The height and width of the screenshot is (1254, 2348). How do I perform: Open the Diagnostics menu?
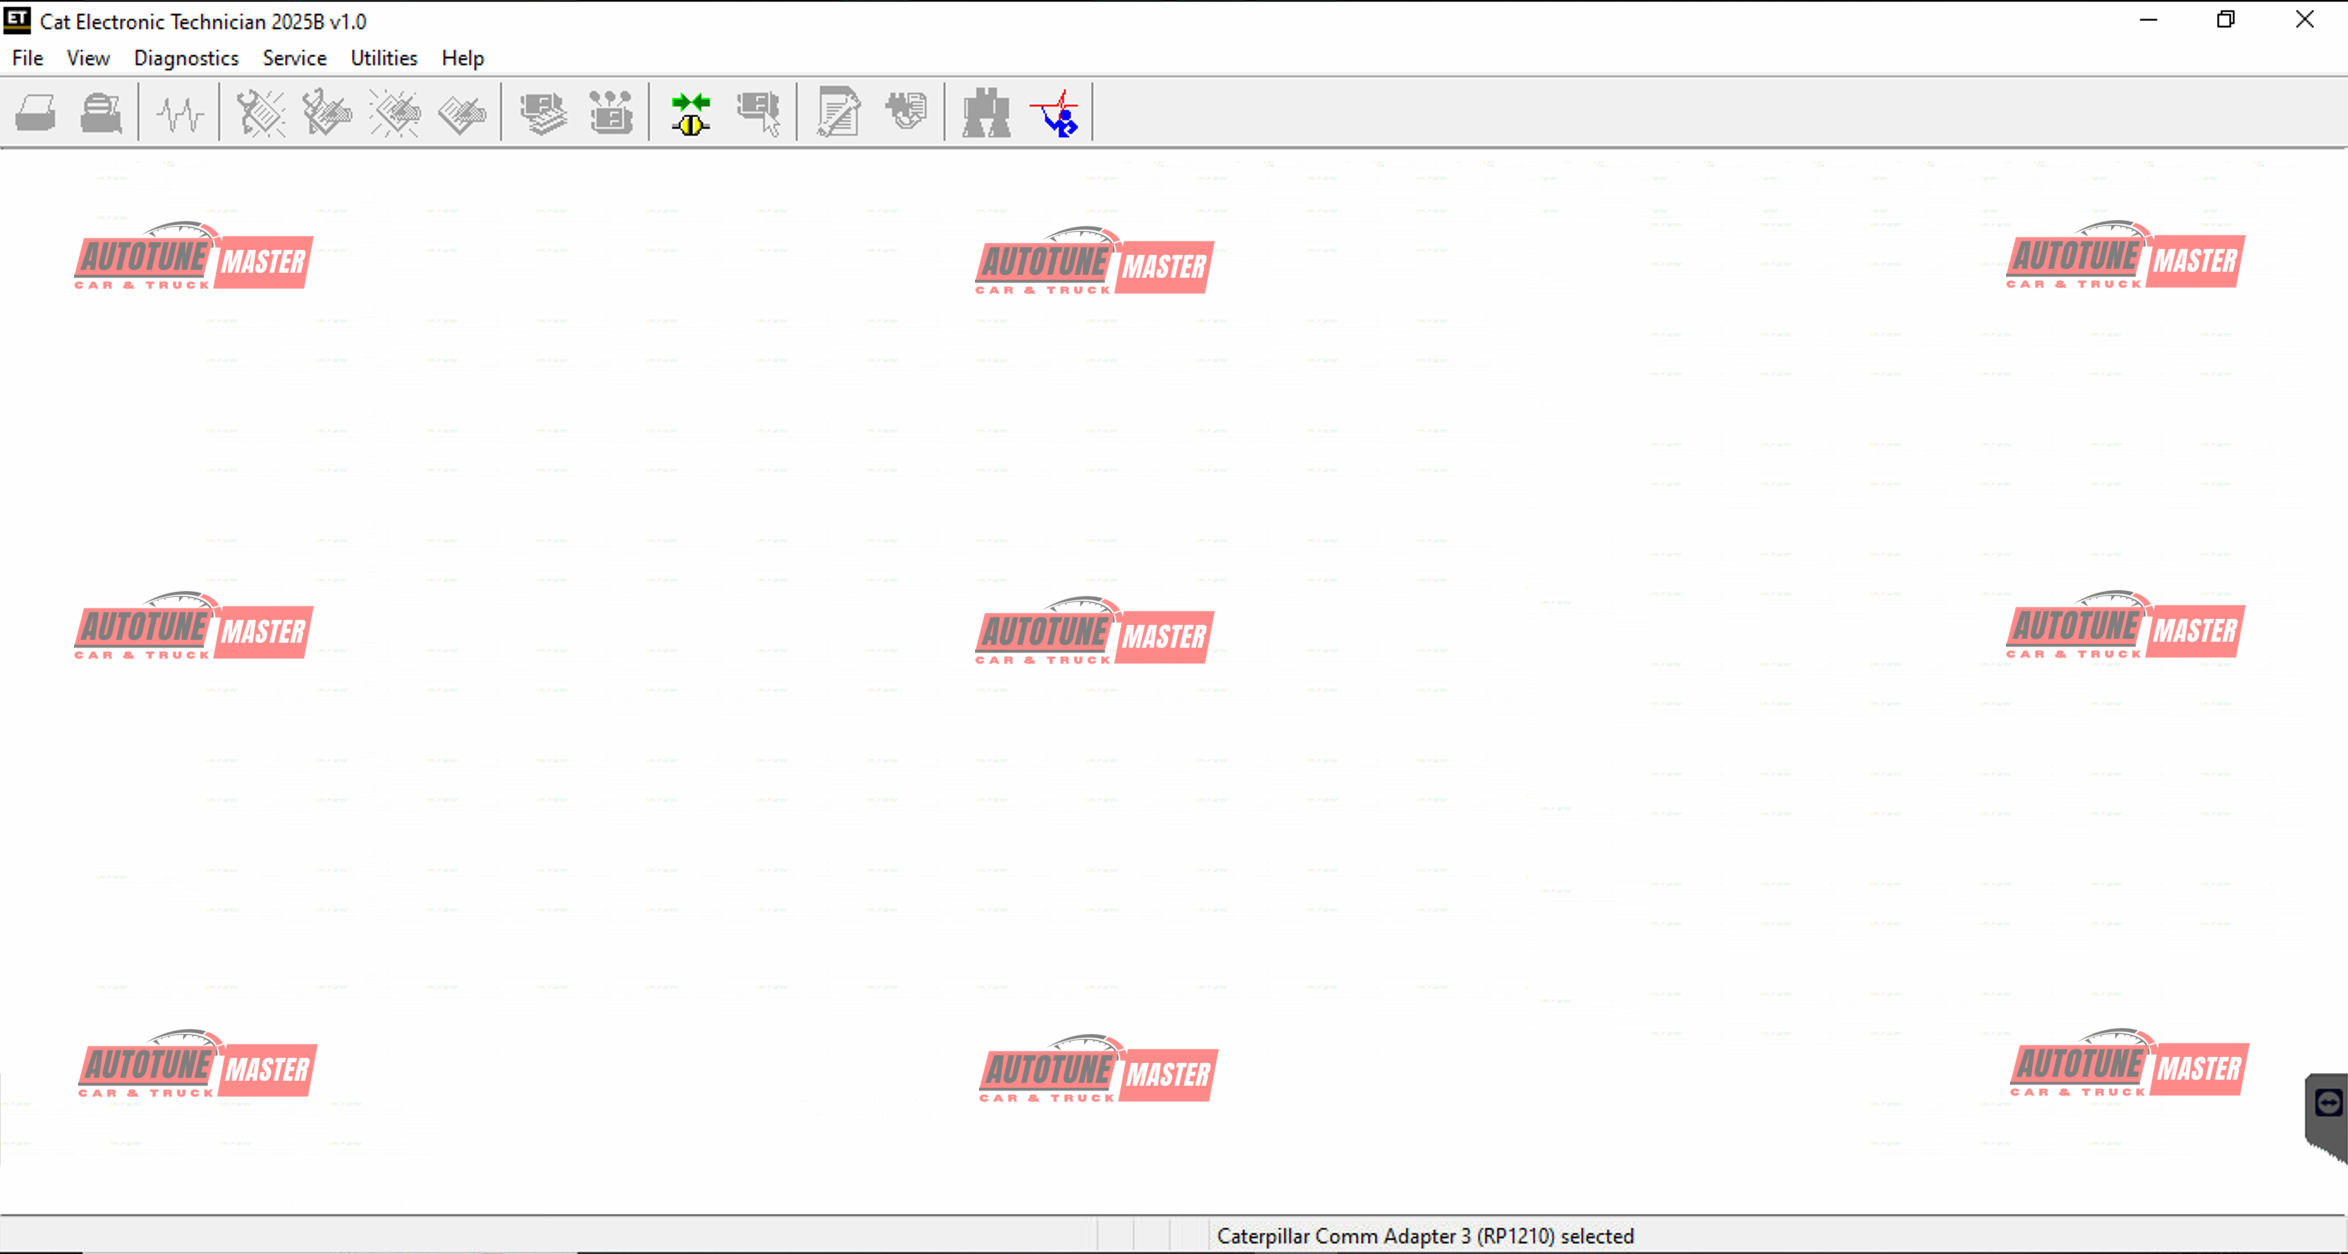coord(186,58)
